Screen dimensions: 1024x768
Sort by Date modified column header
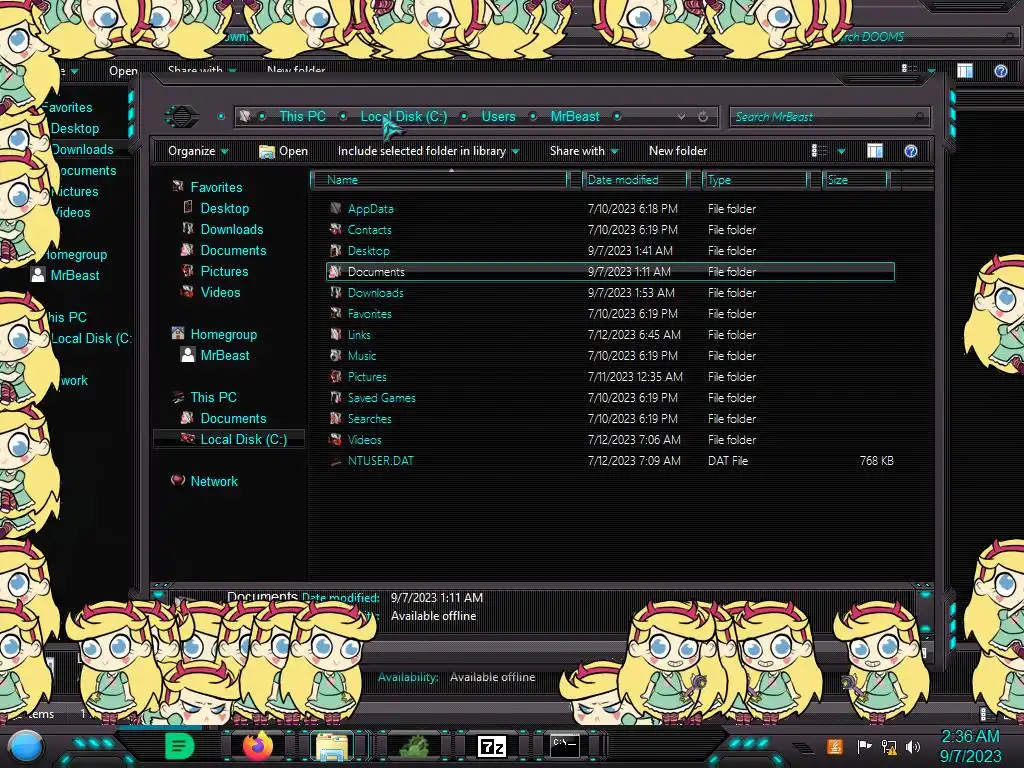click(x=635, y=180)
